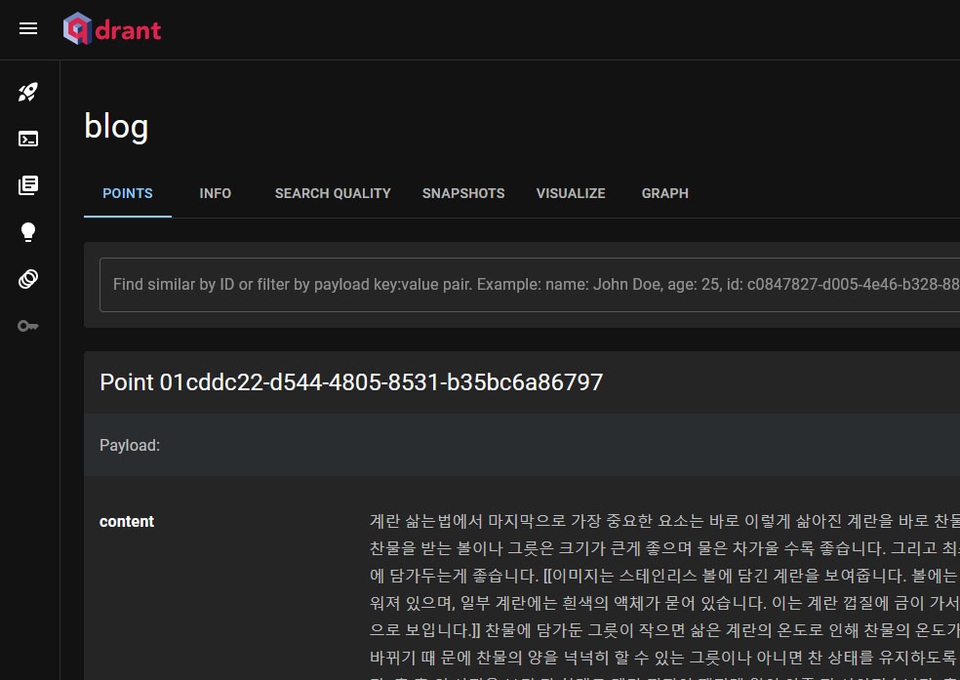Switch to the VISUALIZE tab

571,193
